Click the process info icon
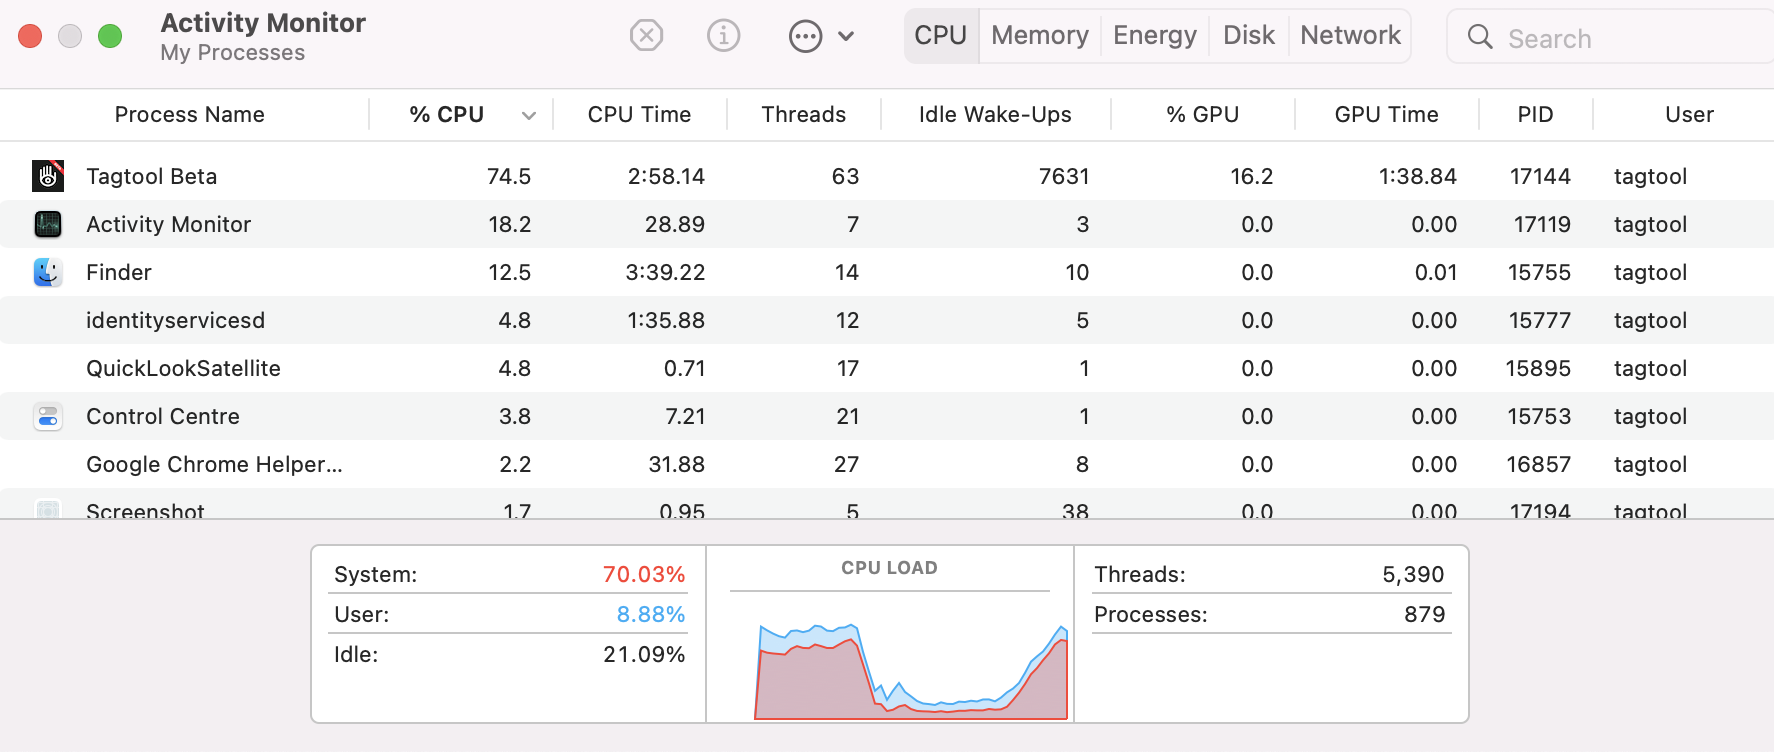Screen dimensions: 1774x752 tap(723, 36)
